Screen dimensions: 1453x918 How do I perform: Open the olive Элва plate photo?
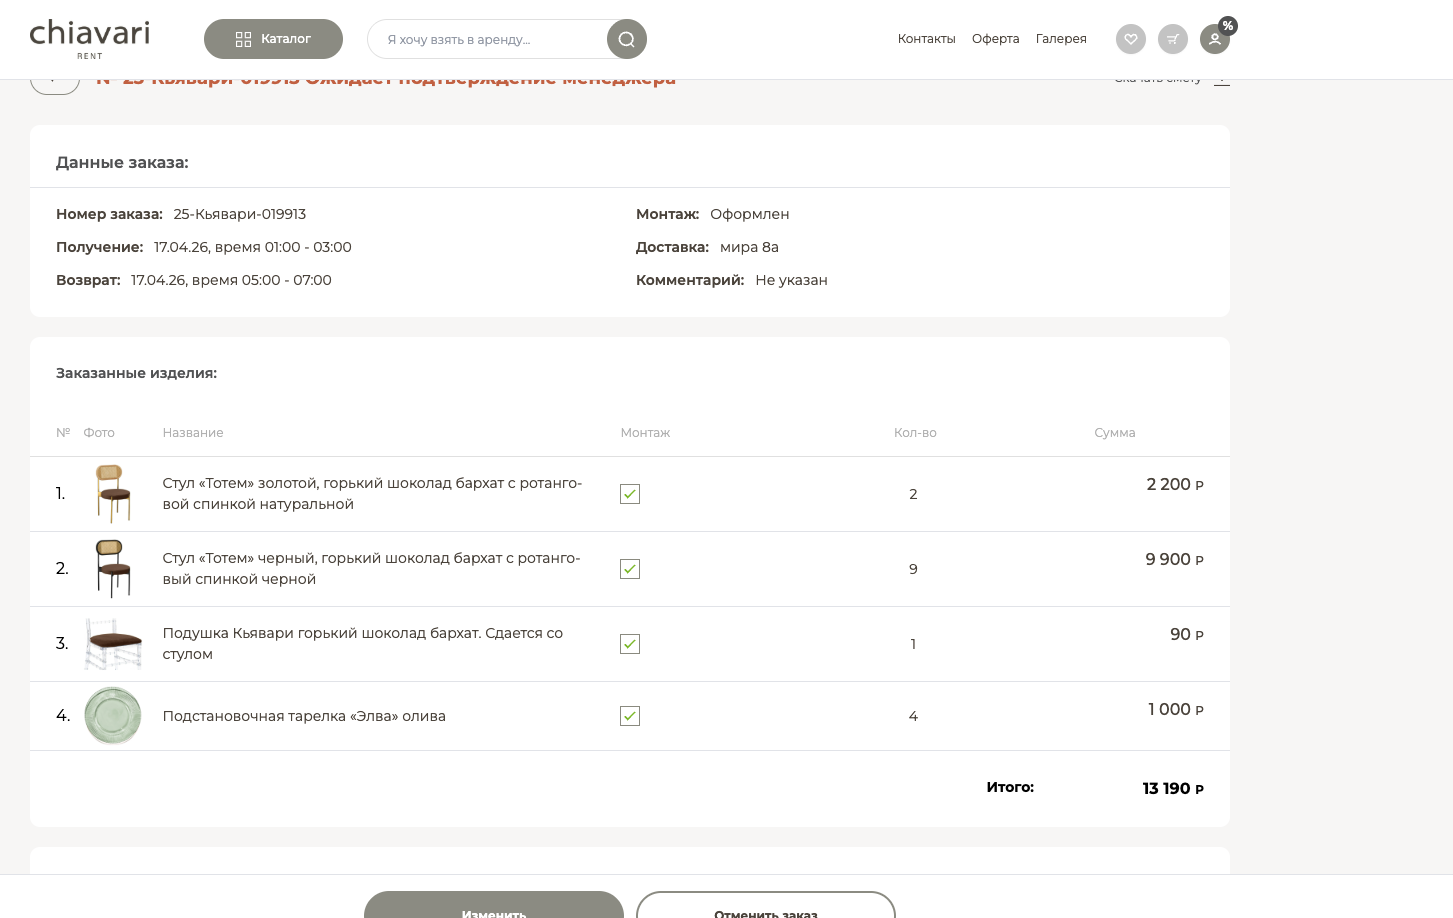tap(113, 716)
